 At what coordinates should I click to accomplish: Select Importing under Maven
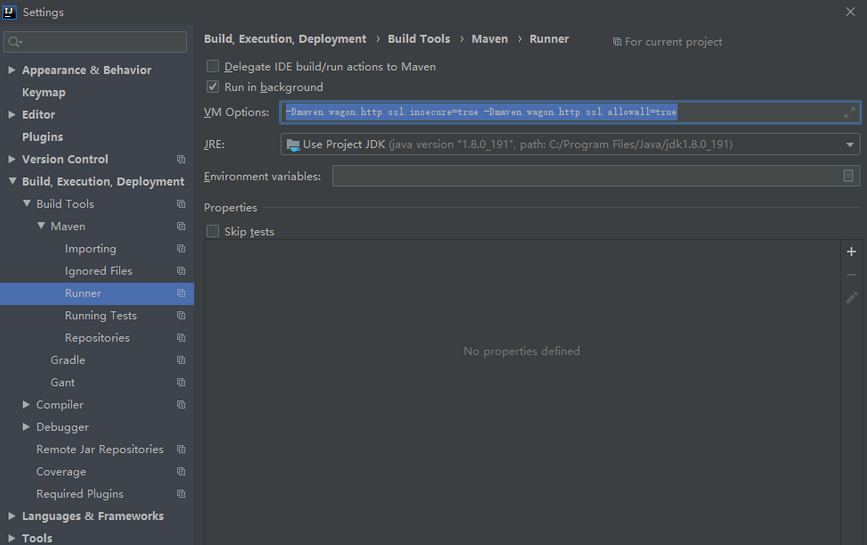click(91, 249)
